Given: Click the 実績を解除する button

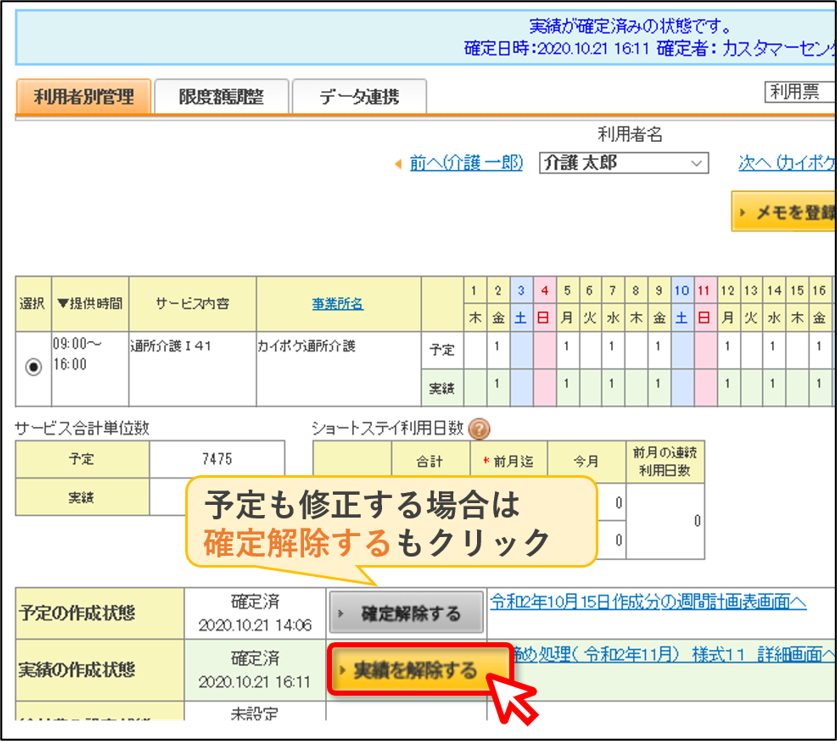Looking at the screenshot, I should pyautogui.click(x=420, y=669).
